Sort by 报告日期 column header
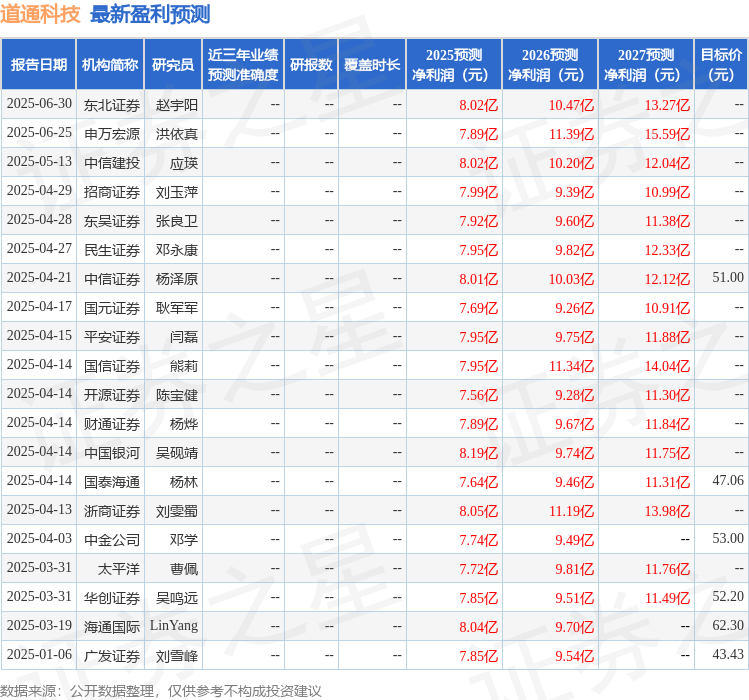The height and width of the screenshot is (700, 749). (x=39, y=65)
